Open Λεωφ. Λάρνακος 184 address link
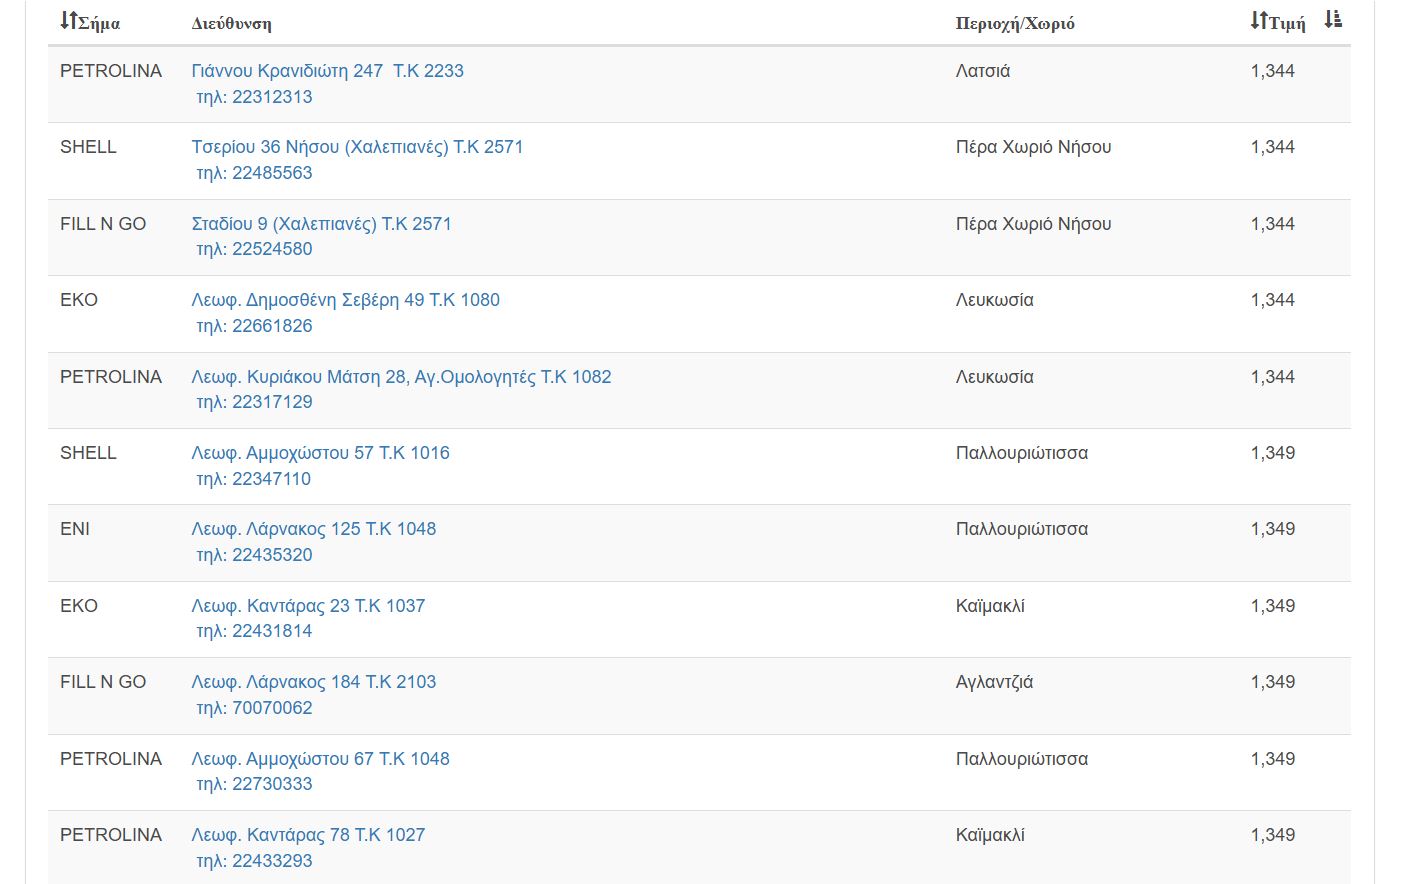Image resolution: width=1415 pixels, height=884 pixels. tap(313, 682)
